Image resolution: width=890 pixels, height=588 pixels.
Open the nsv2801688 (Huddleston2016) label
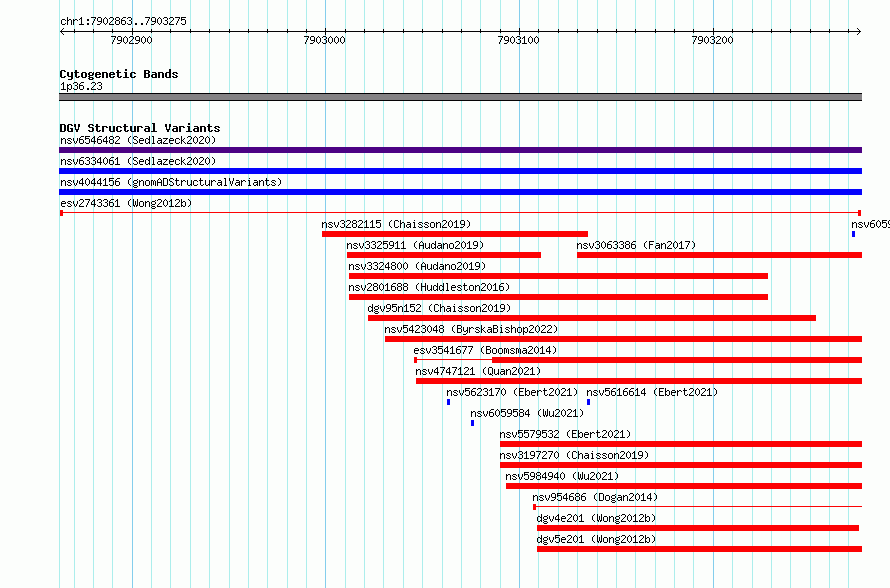429,287
